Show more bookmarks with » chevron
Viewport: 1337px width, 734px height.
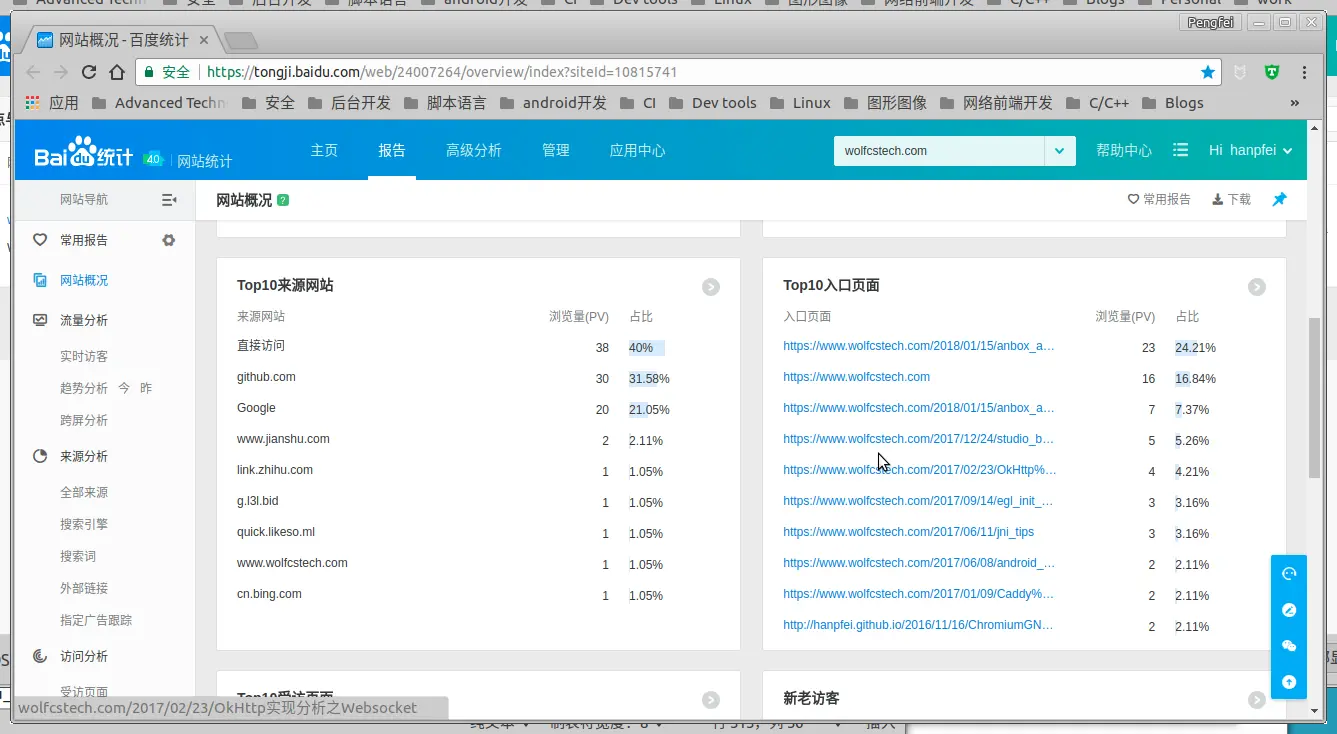click(1295, 102)
